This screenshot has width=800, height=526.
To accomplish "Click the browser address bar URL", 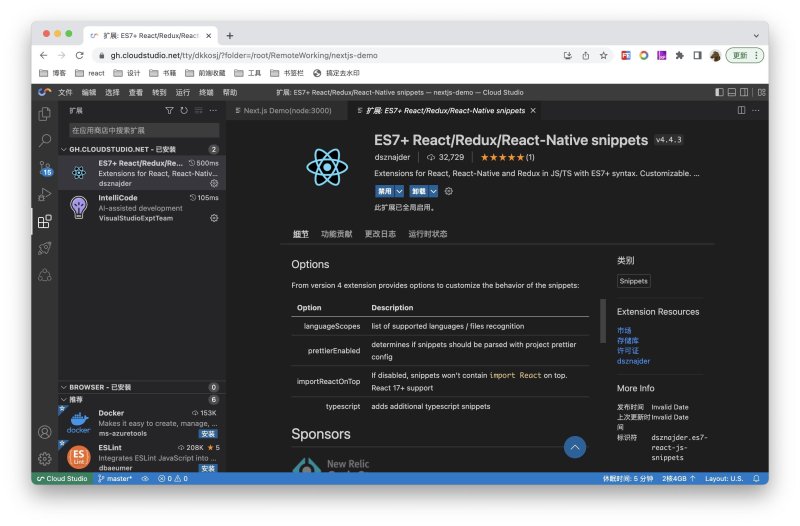I will click(x=244, y=56).
